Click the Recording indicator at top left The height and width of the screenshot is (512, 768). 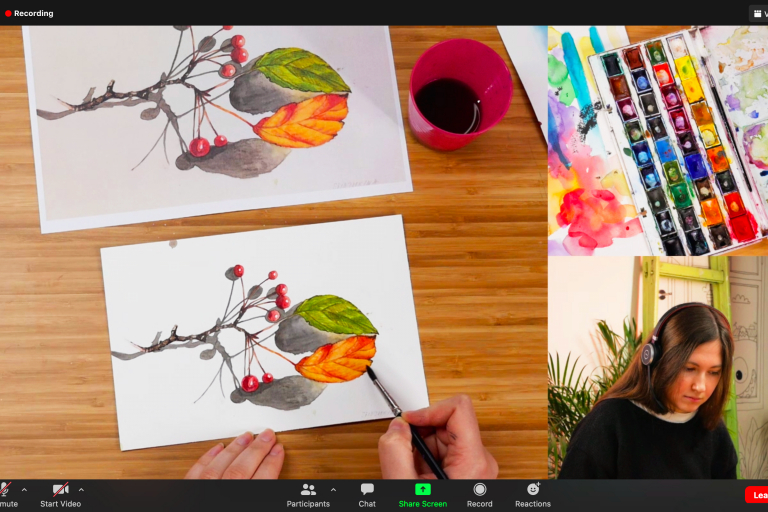[x=29, y=13]
